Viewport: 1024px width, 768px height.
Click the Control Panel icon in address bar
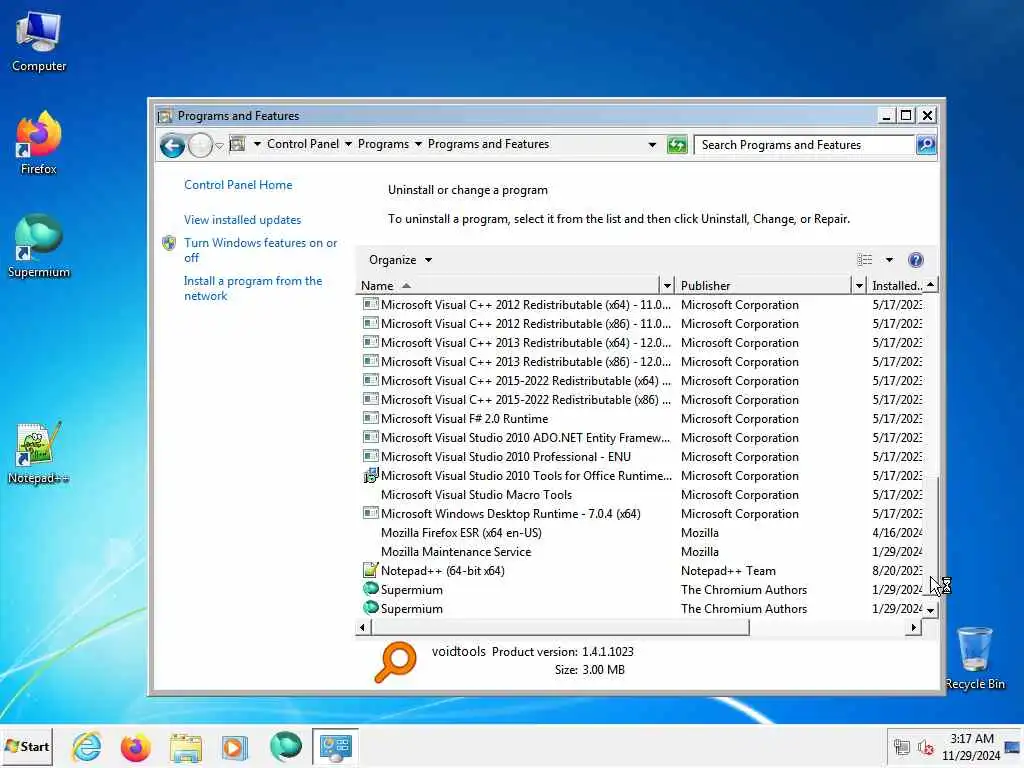point(238,144)
